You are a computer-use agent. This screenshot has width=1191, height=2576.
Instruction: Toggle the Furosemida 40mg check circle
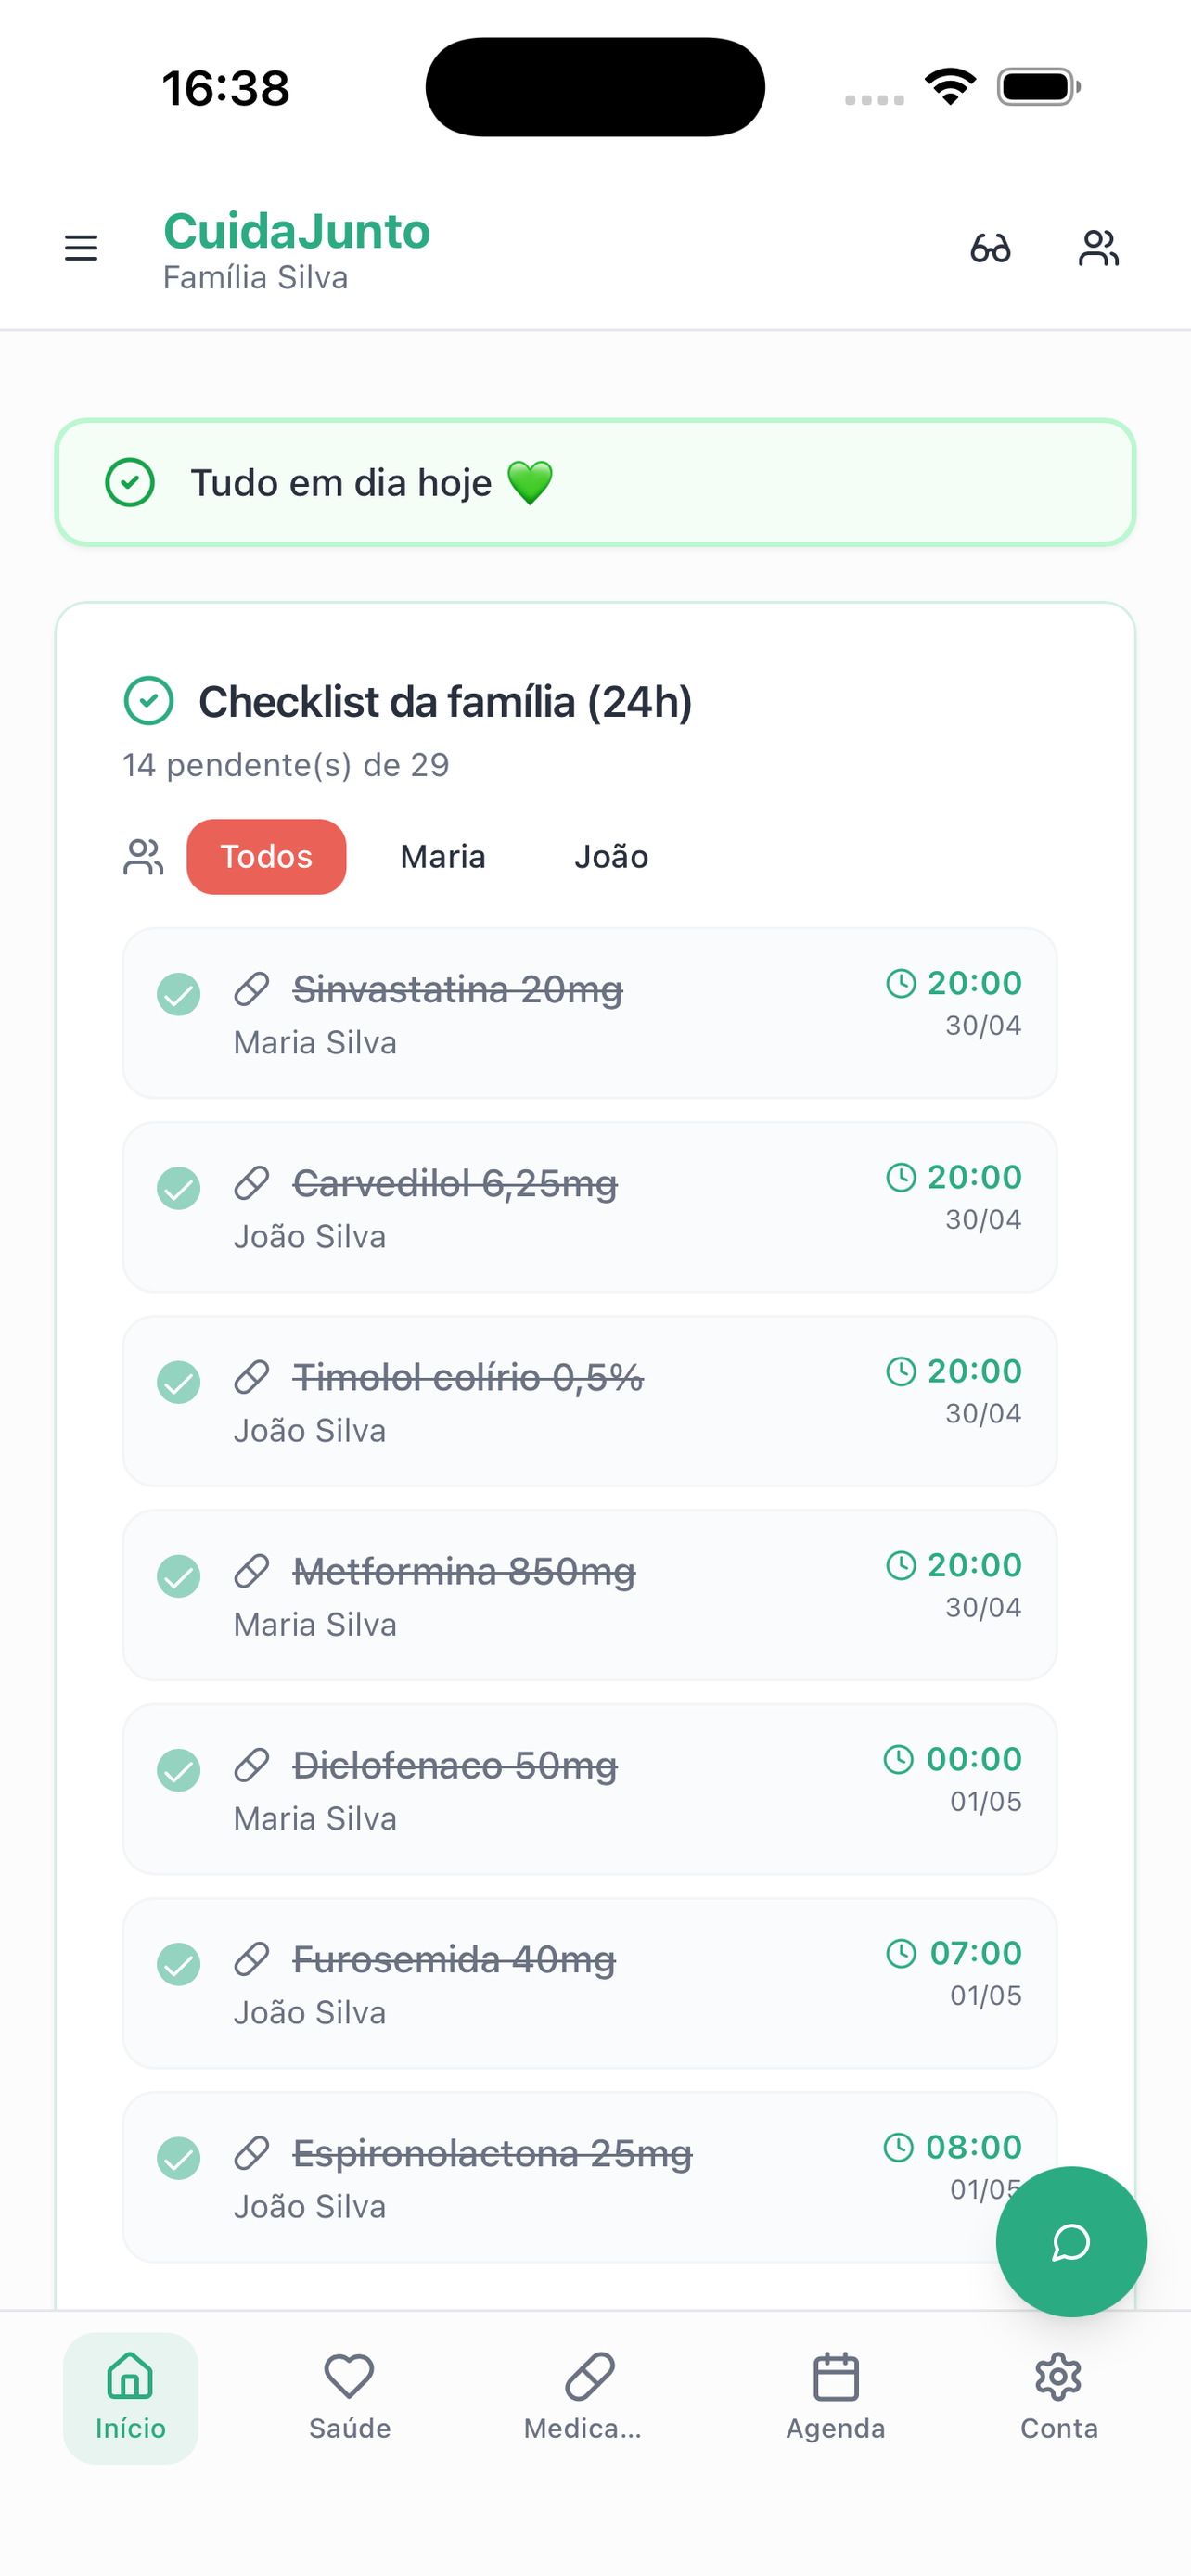click(179, 1964)
